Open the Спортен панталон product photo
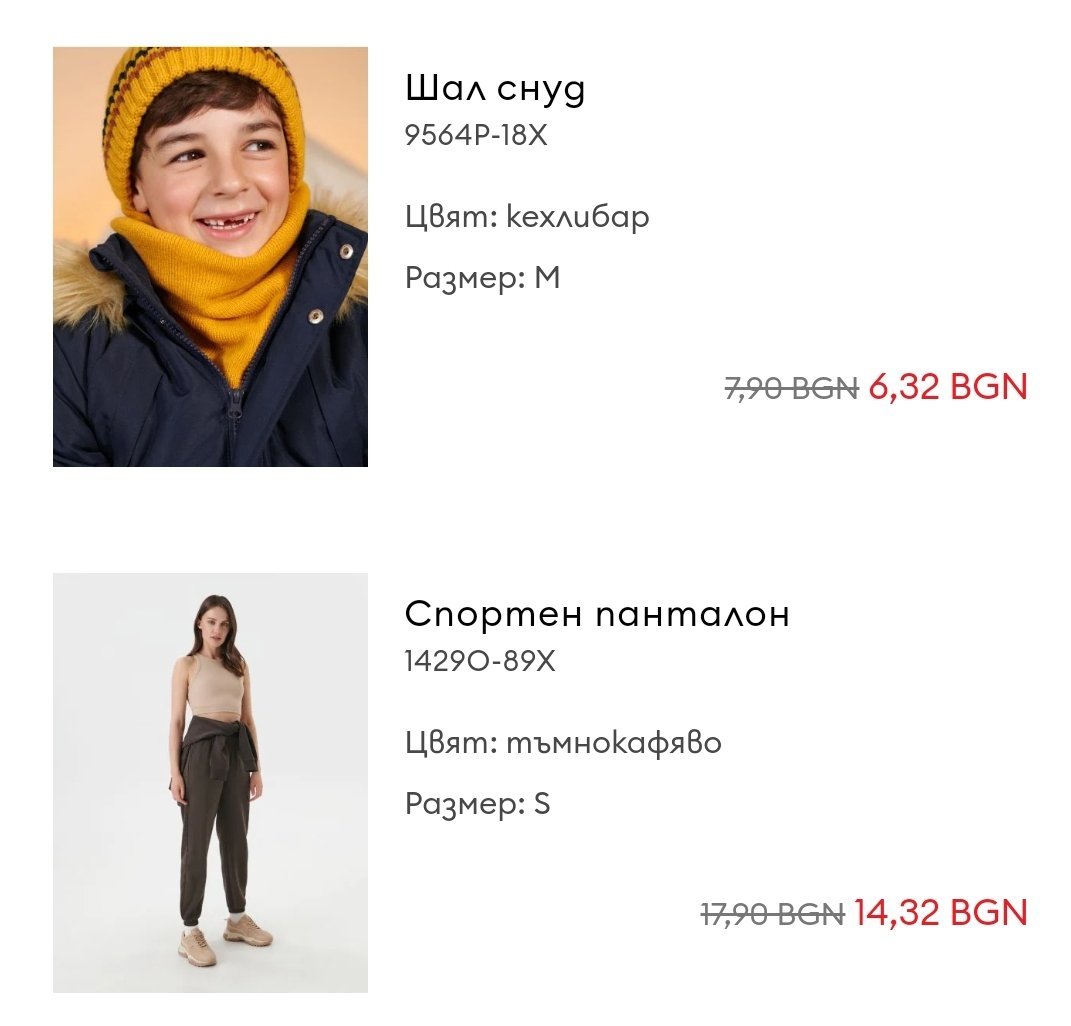This screenshot has height=1026, width=1071. [x=210, y=783]
